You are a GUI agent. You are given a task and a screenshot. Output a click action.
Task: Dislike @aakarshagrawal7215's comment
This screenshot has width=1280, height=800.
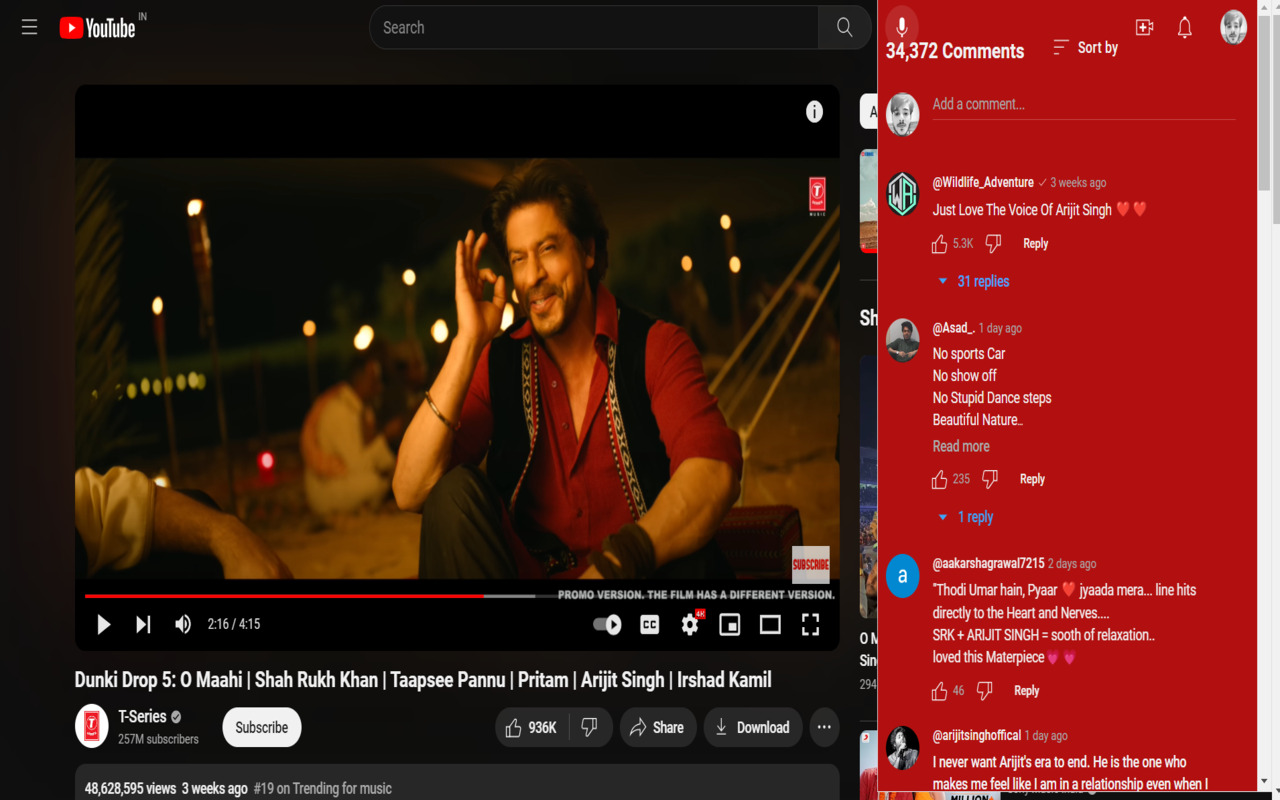click(x=985, y=691)
